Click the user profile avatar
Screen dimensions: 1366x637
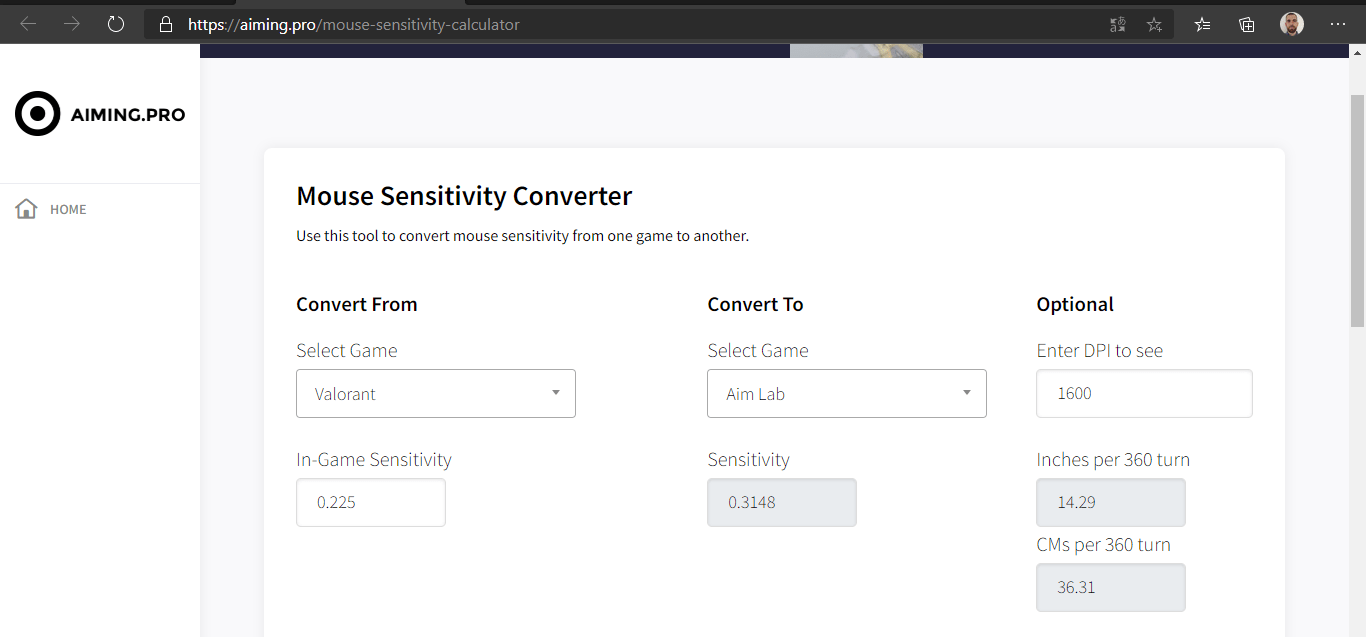1292,24
